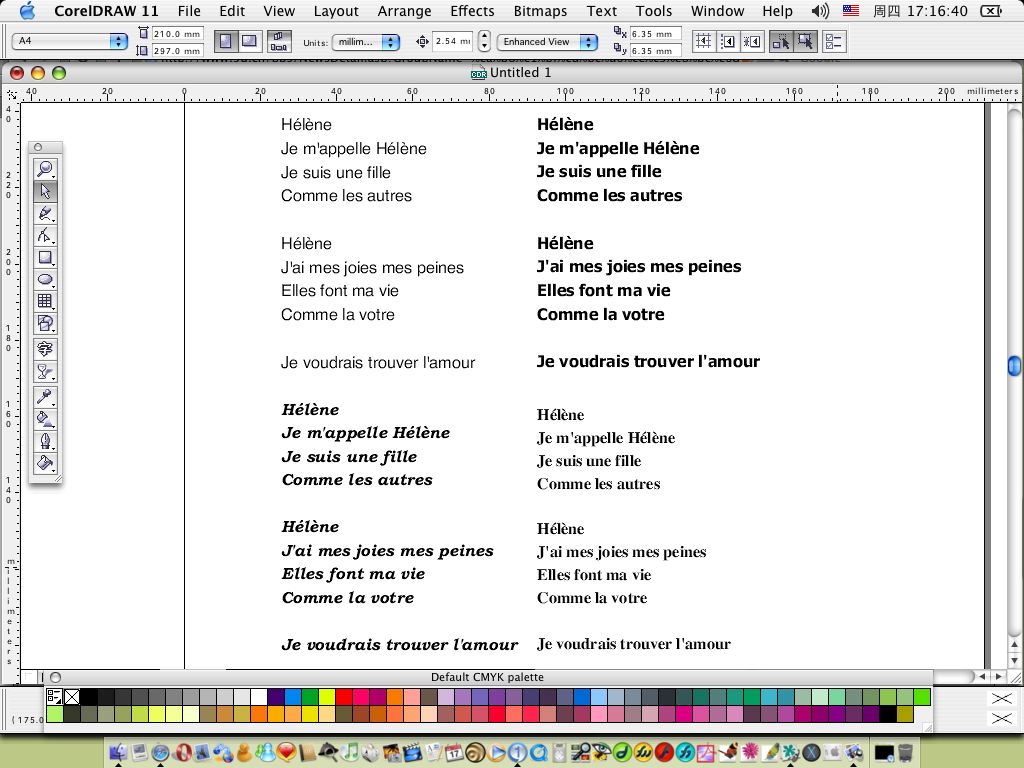Select the Graph Paper grid tool

[45, 301]
